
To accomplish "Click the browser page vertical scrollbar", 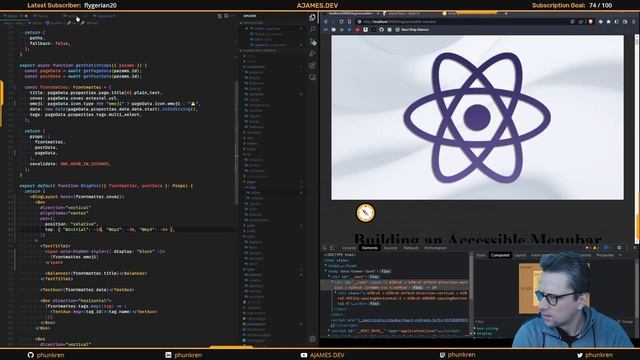I will (x=637, y=139).
